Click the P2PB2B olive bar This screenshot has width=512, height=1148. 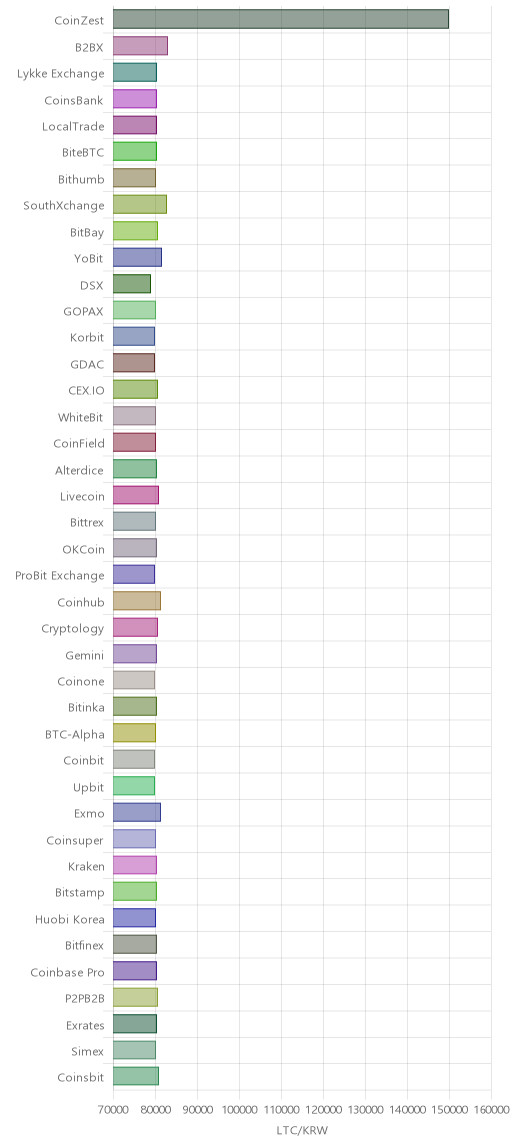tap(136, 999)
